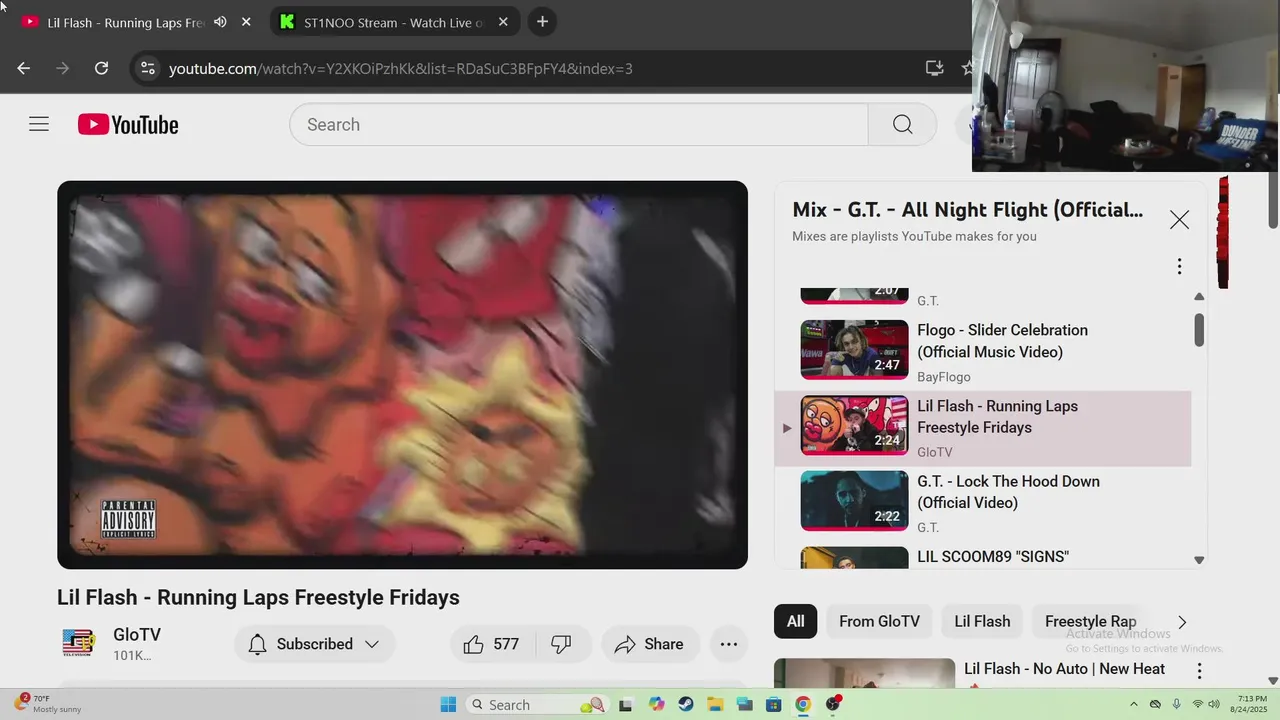The width and height of the screenshot is (1280, 720).
Task: Expand the Subscribed dropdown chevron
Action: click(x=372, y=644)
